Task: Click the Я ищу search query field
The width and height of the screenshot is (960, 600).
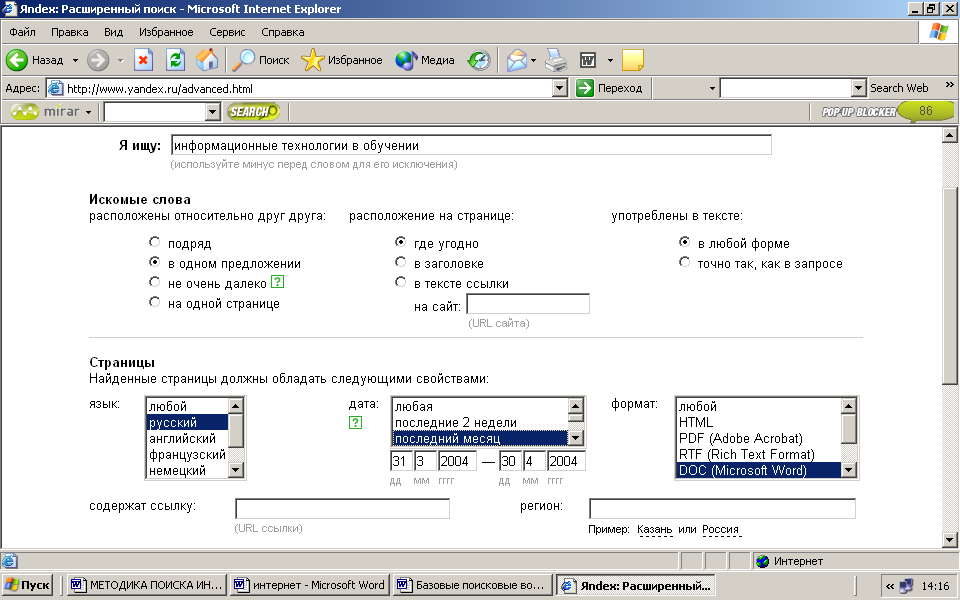Action: click(471, 145)
